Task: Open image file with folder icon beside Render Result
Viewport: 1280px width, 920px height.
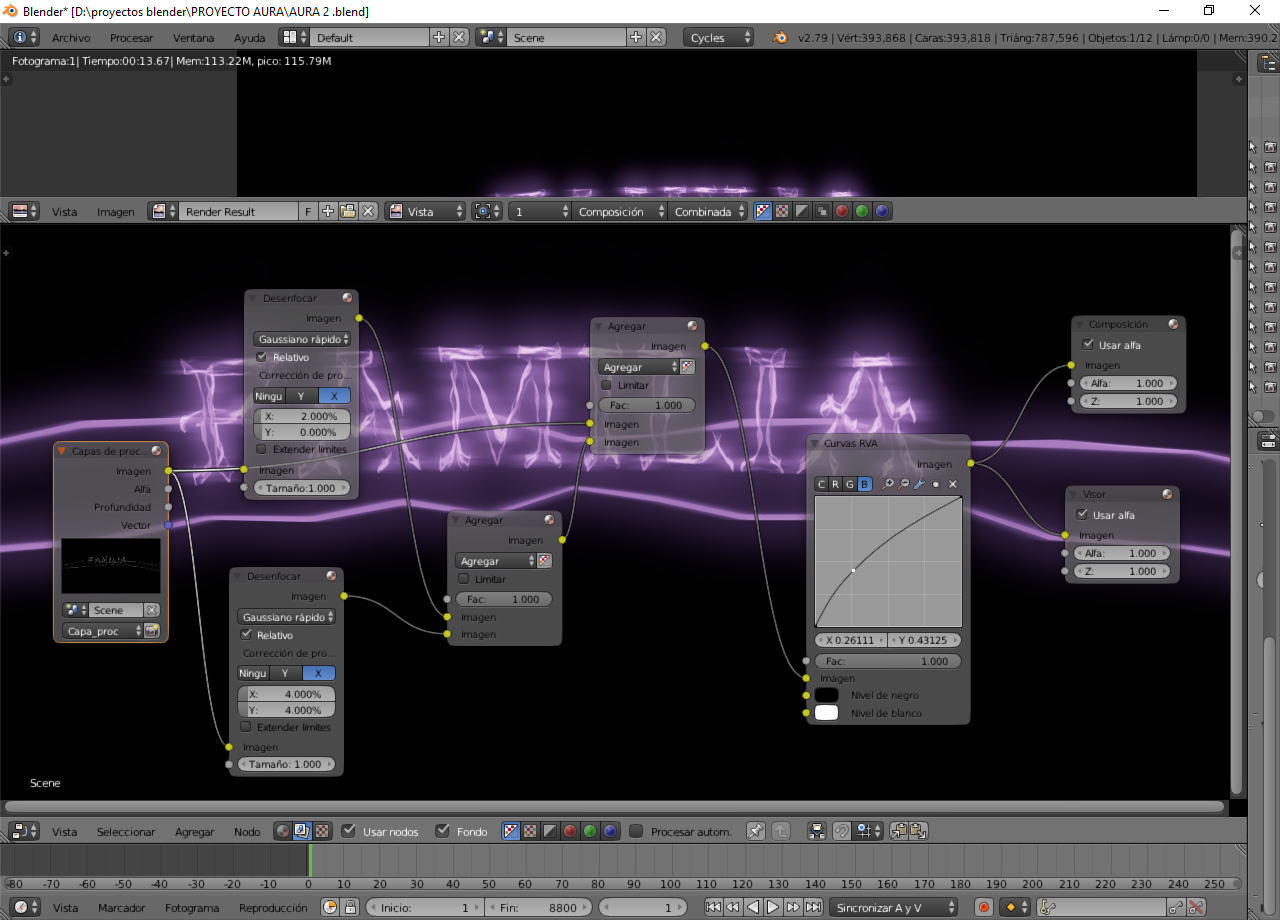Action: click(x=347, y=211)
